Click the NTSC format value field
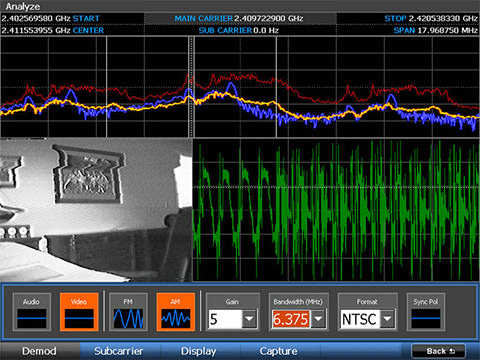The height and width of the screenshot is (360, 480). coord(360,319)
